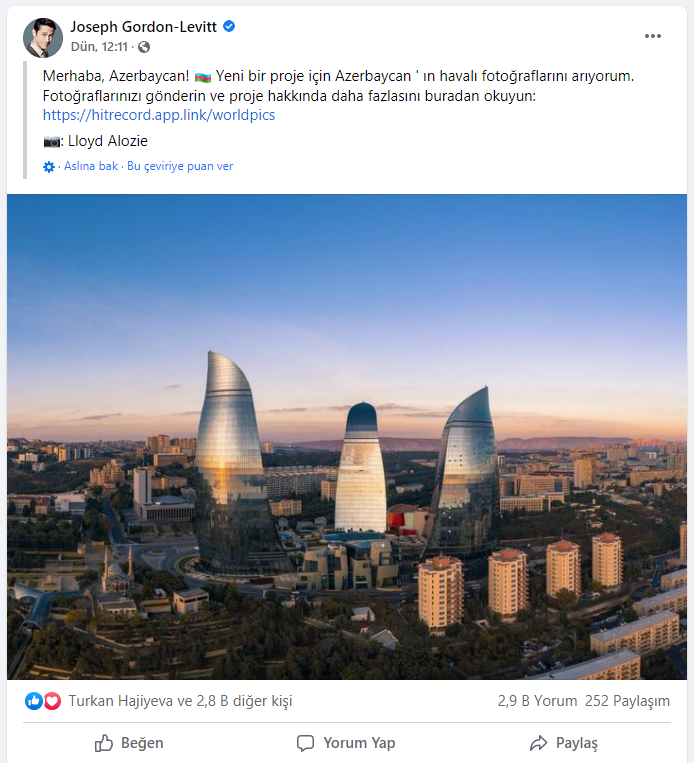Click the share arrow icon
This screenshot has height=763, width=694.
[x=538, y=743]
